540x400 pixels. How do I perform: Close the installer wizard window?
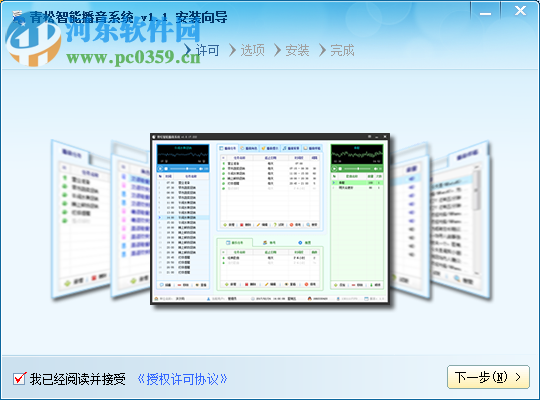coord(520,11)
